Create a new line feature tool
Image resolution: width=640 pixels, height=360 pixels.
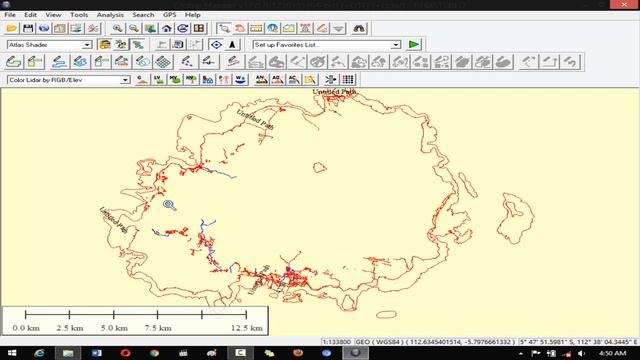click(59, 62)
